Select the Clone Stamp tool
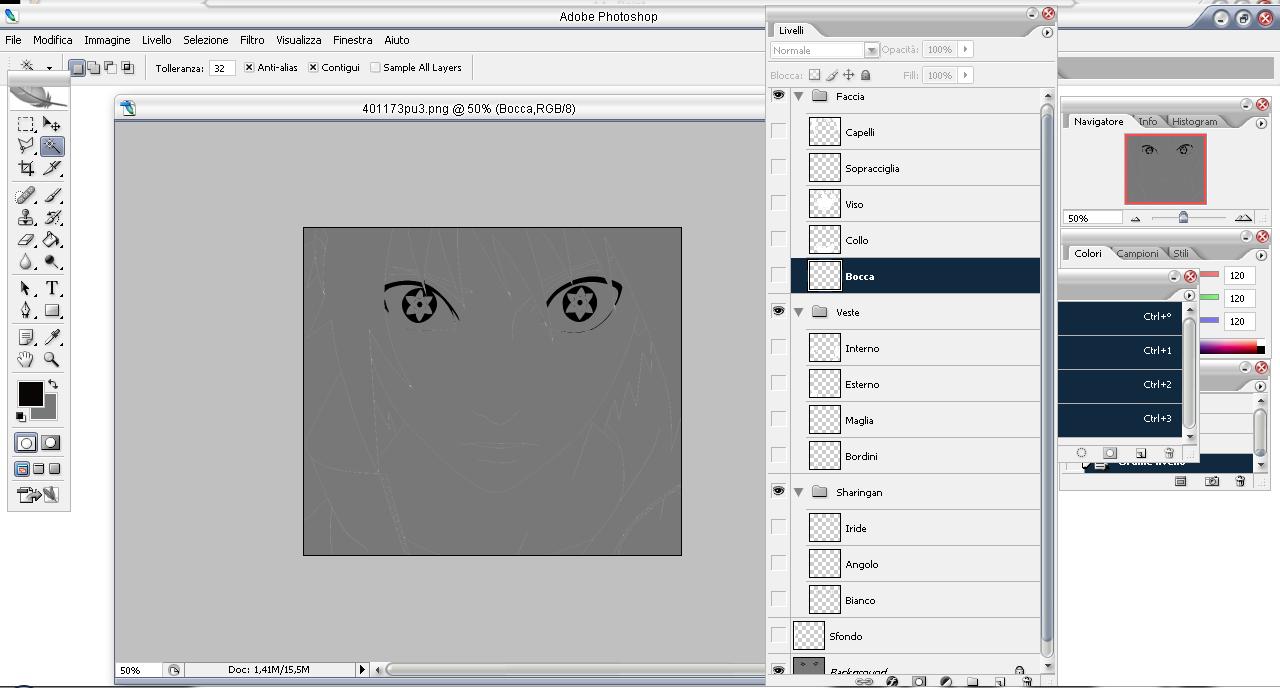This screenshot has width=1280, height=688. (x=26, y=217)
